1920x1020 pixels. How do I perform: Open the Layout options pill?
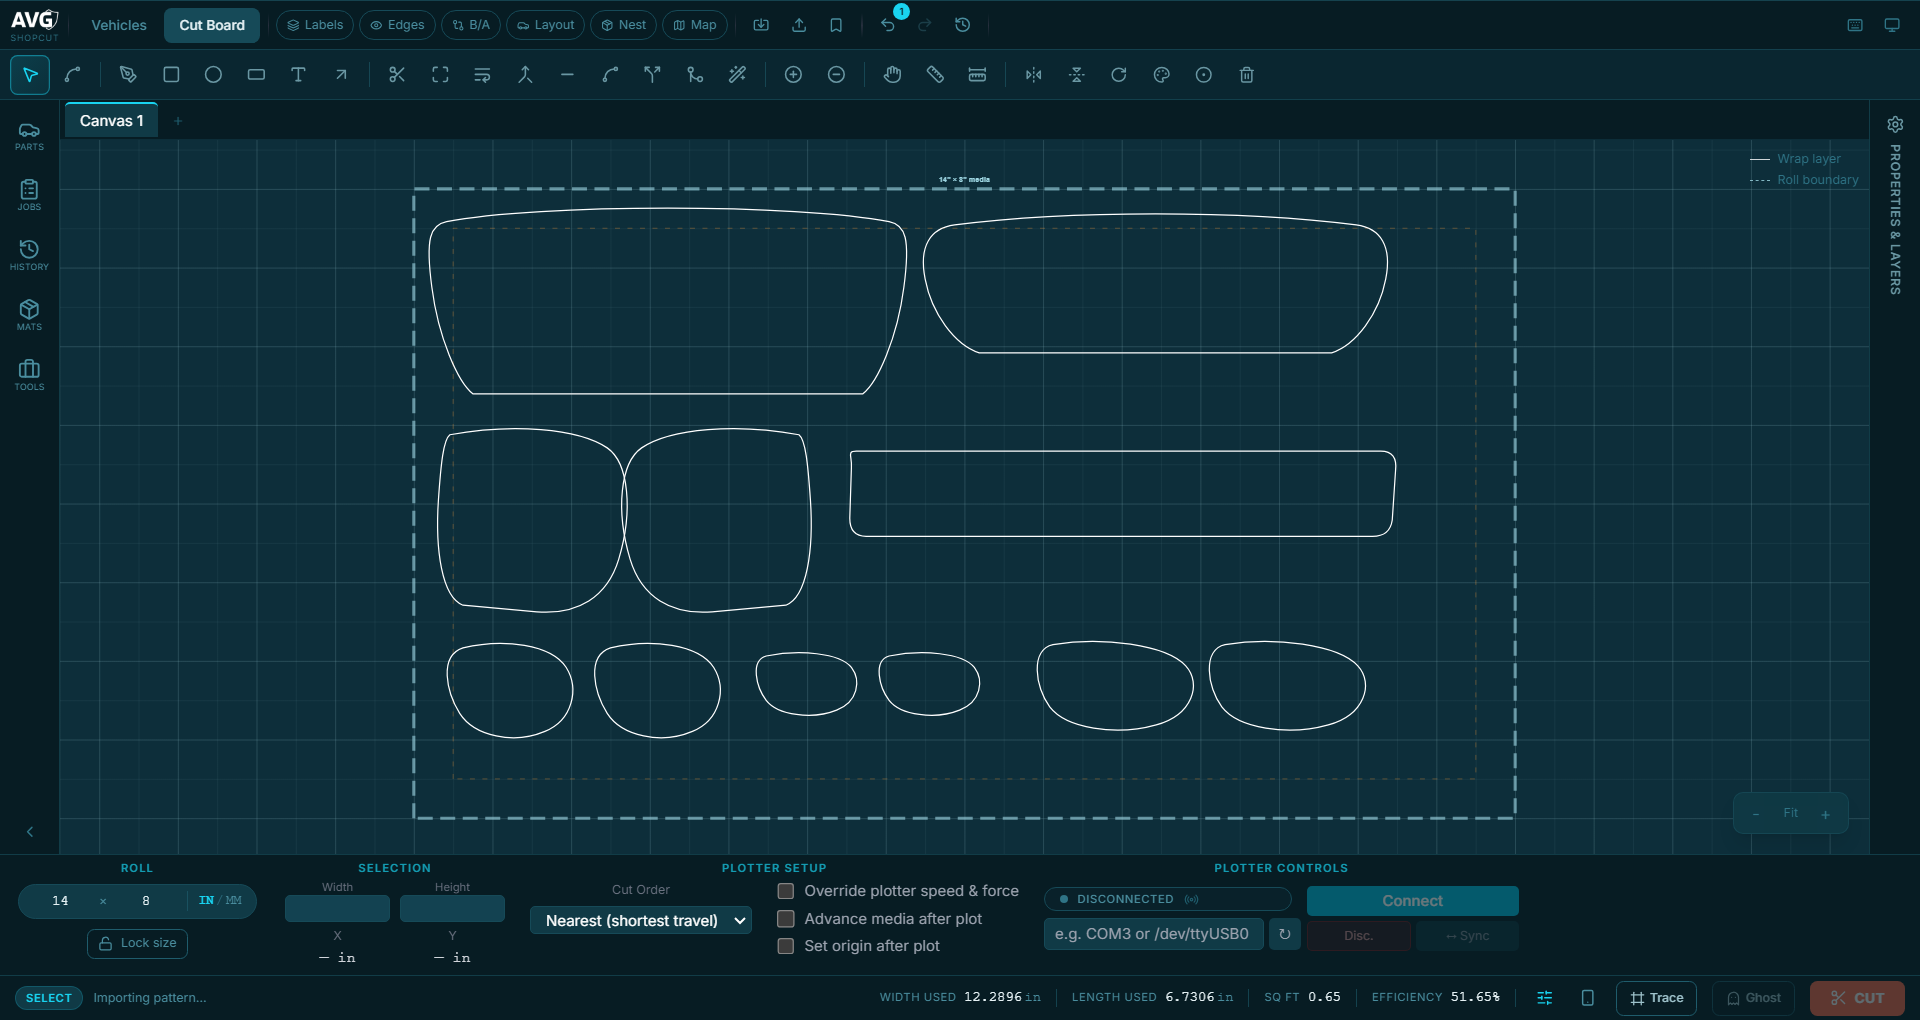click(546, 25)
